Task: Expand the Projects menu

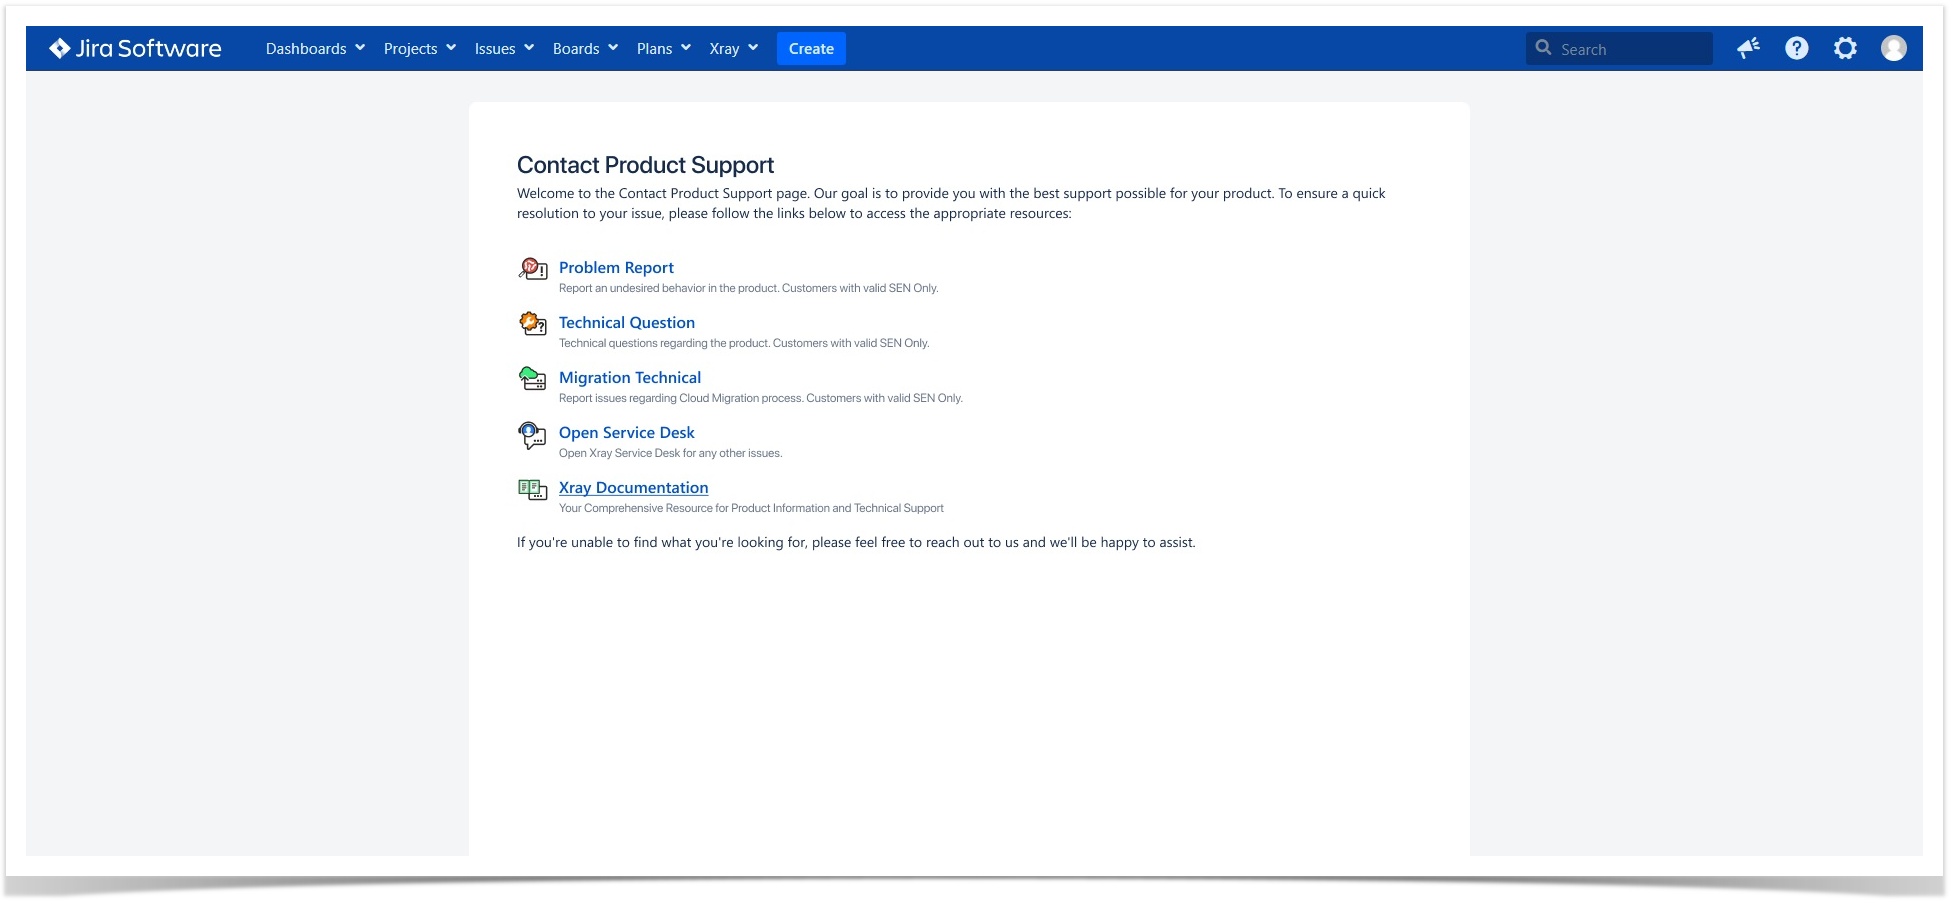Action: coord(420,48)
